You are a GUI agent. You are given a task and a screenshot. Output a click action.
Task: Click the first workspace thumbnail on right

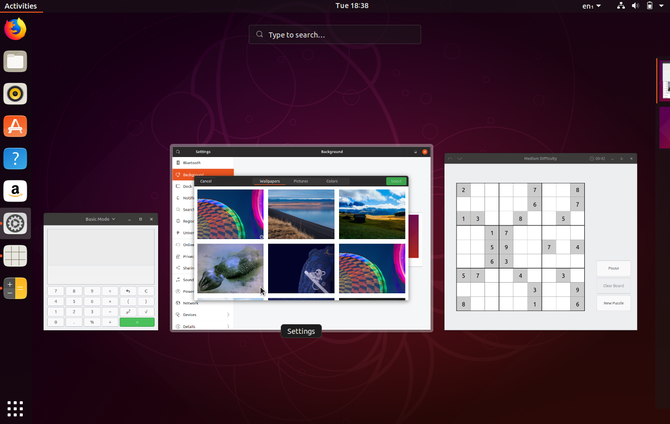click(664, 80)
